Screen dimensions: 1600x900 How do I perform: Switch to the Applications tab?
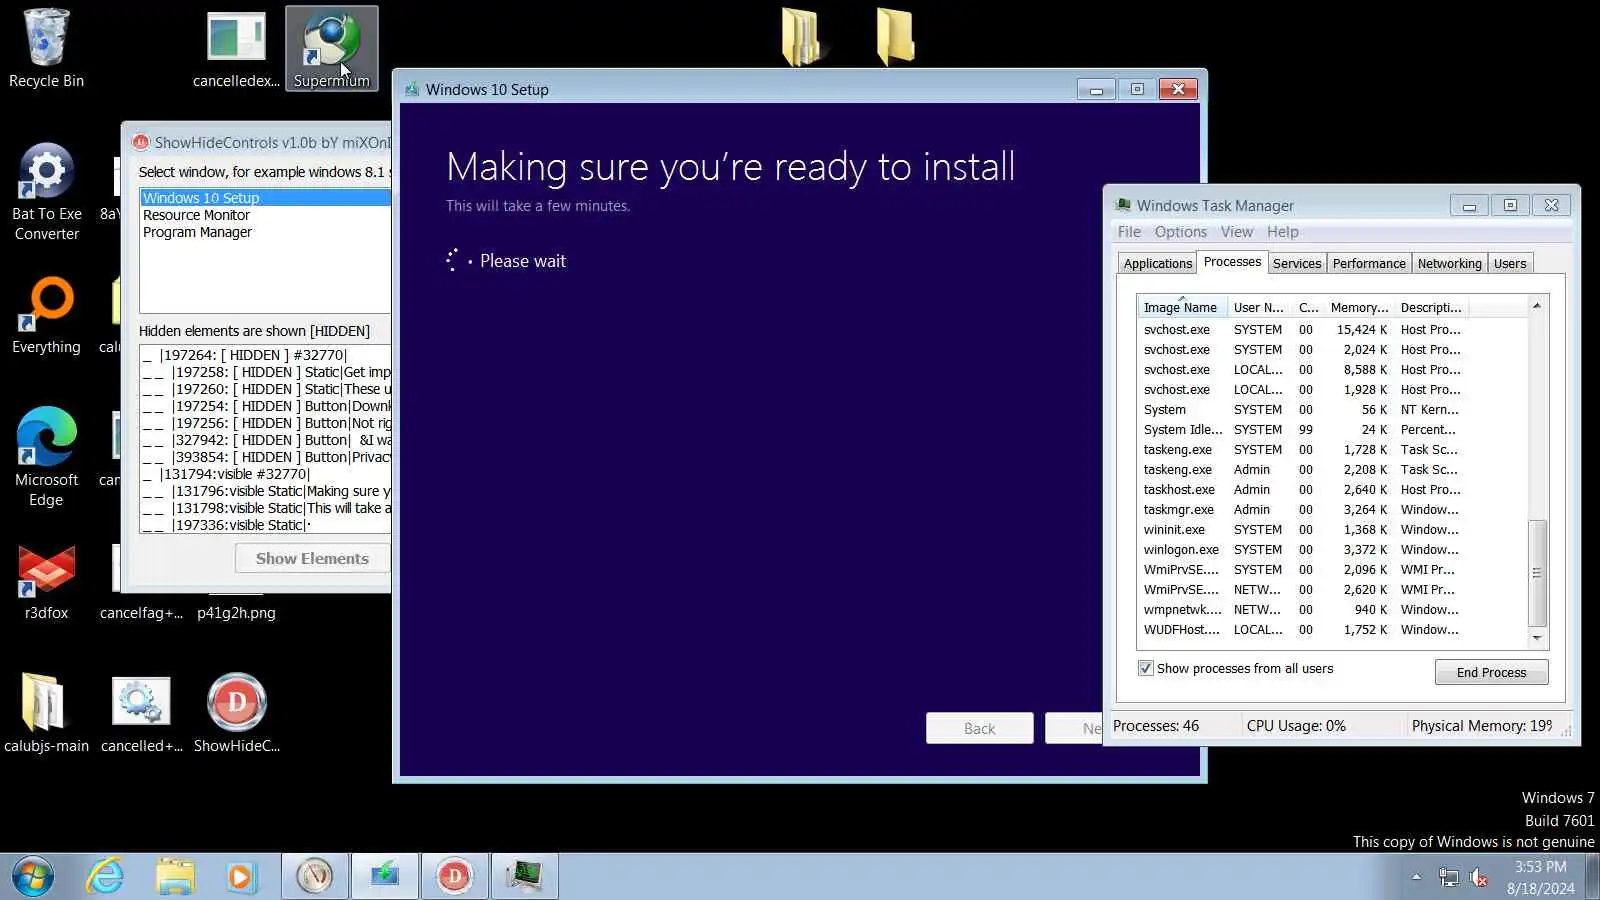coord(1158,263)
